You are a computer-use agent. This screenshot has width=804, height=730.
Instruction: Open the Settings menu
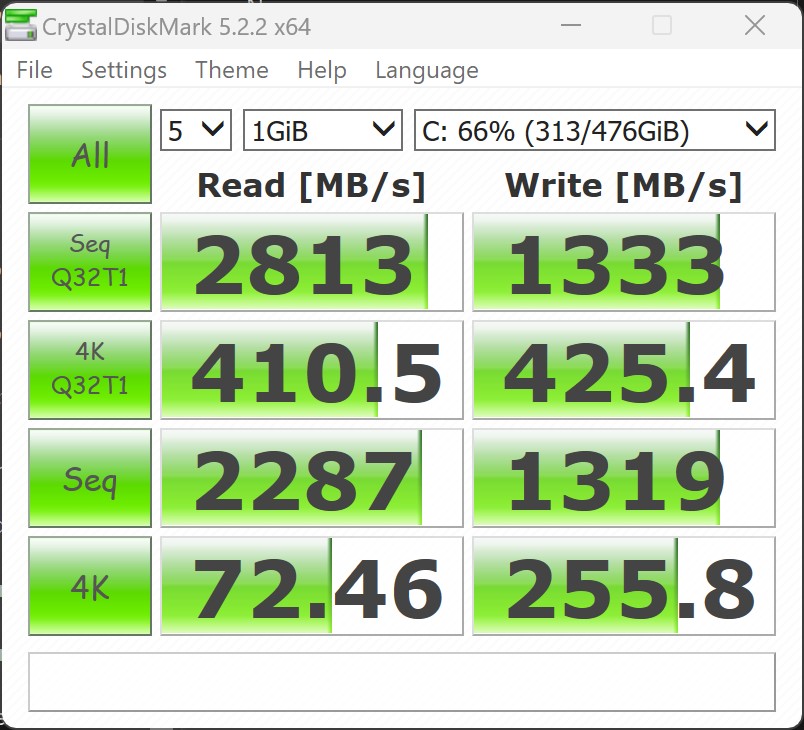(124, 70)
